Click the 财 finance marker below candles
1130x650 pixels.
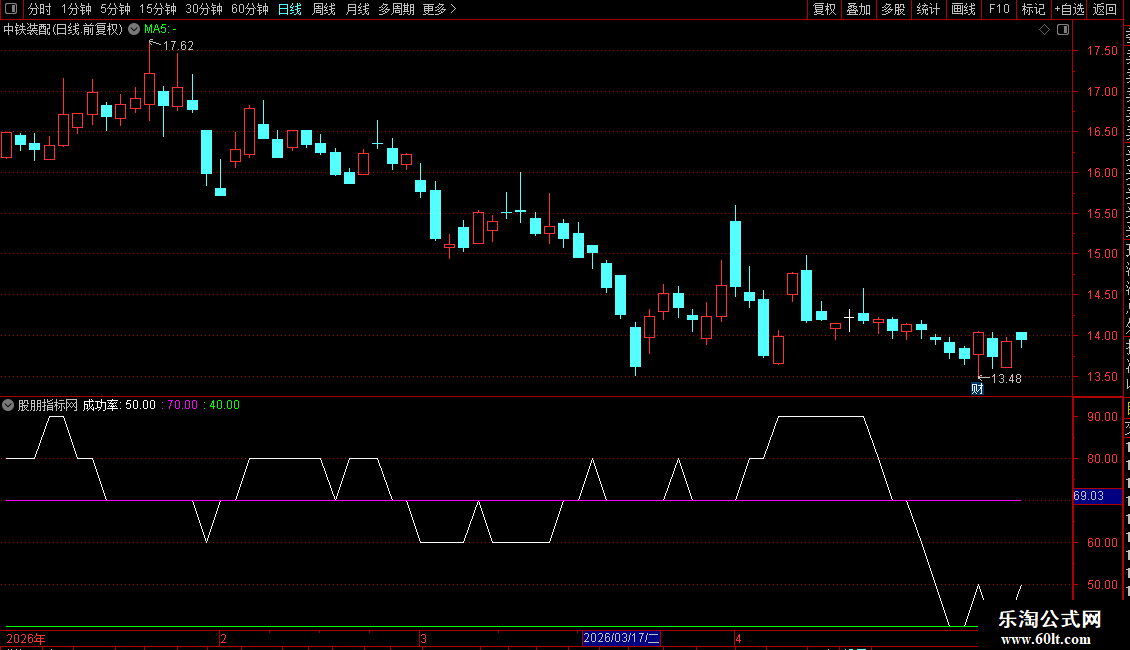[x=977, y=389]
